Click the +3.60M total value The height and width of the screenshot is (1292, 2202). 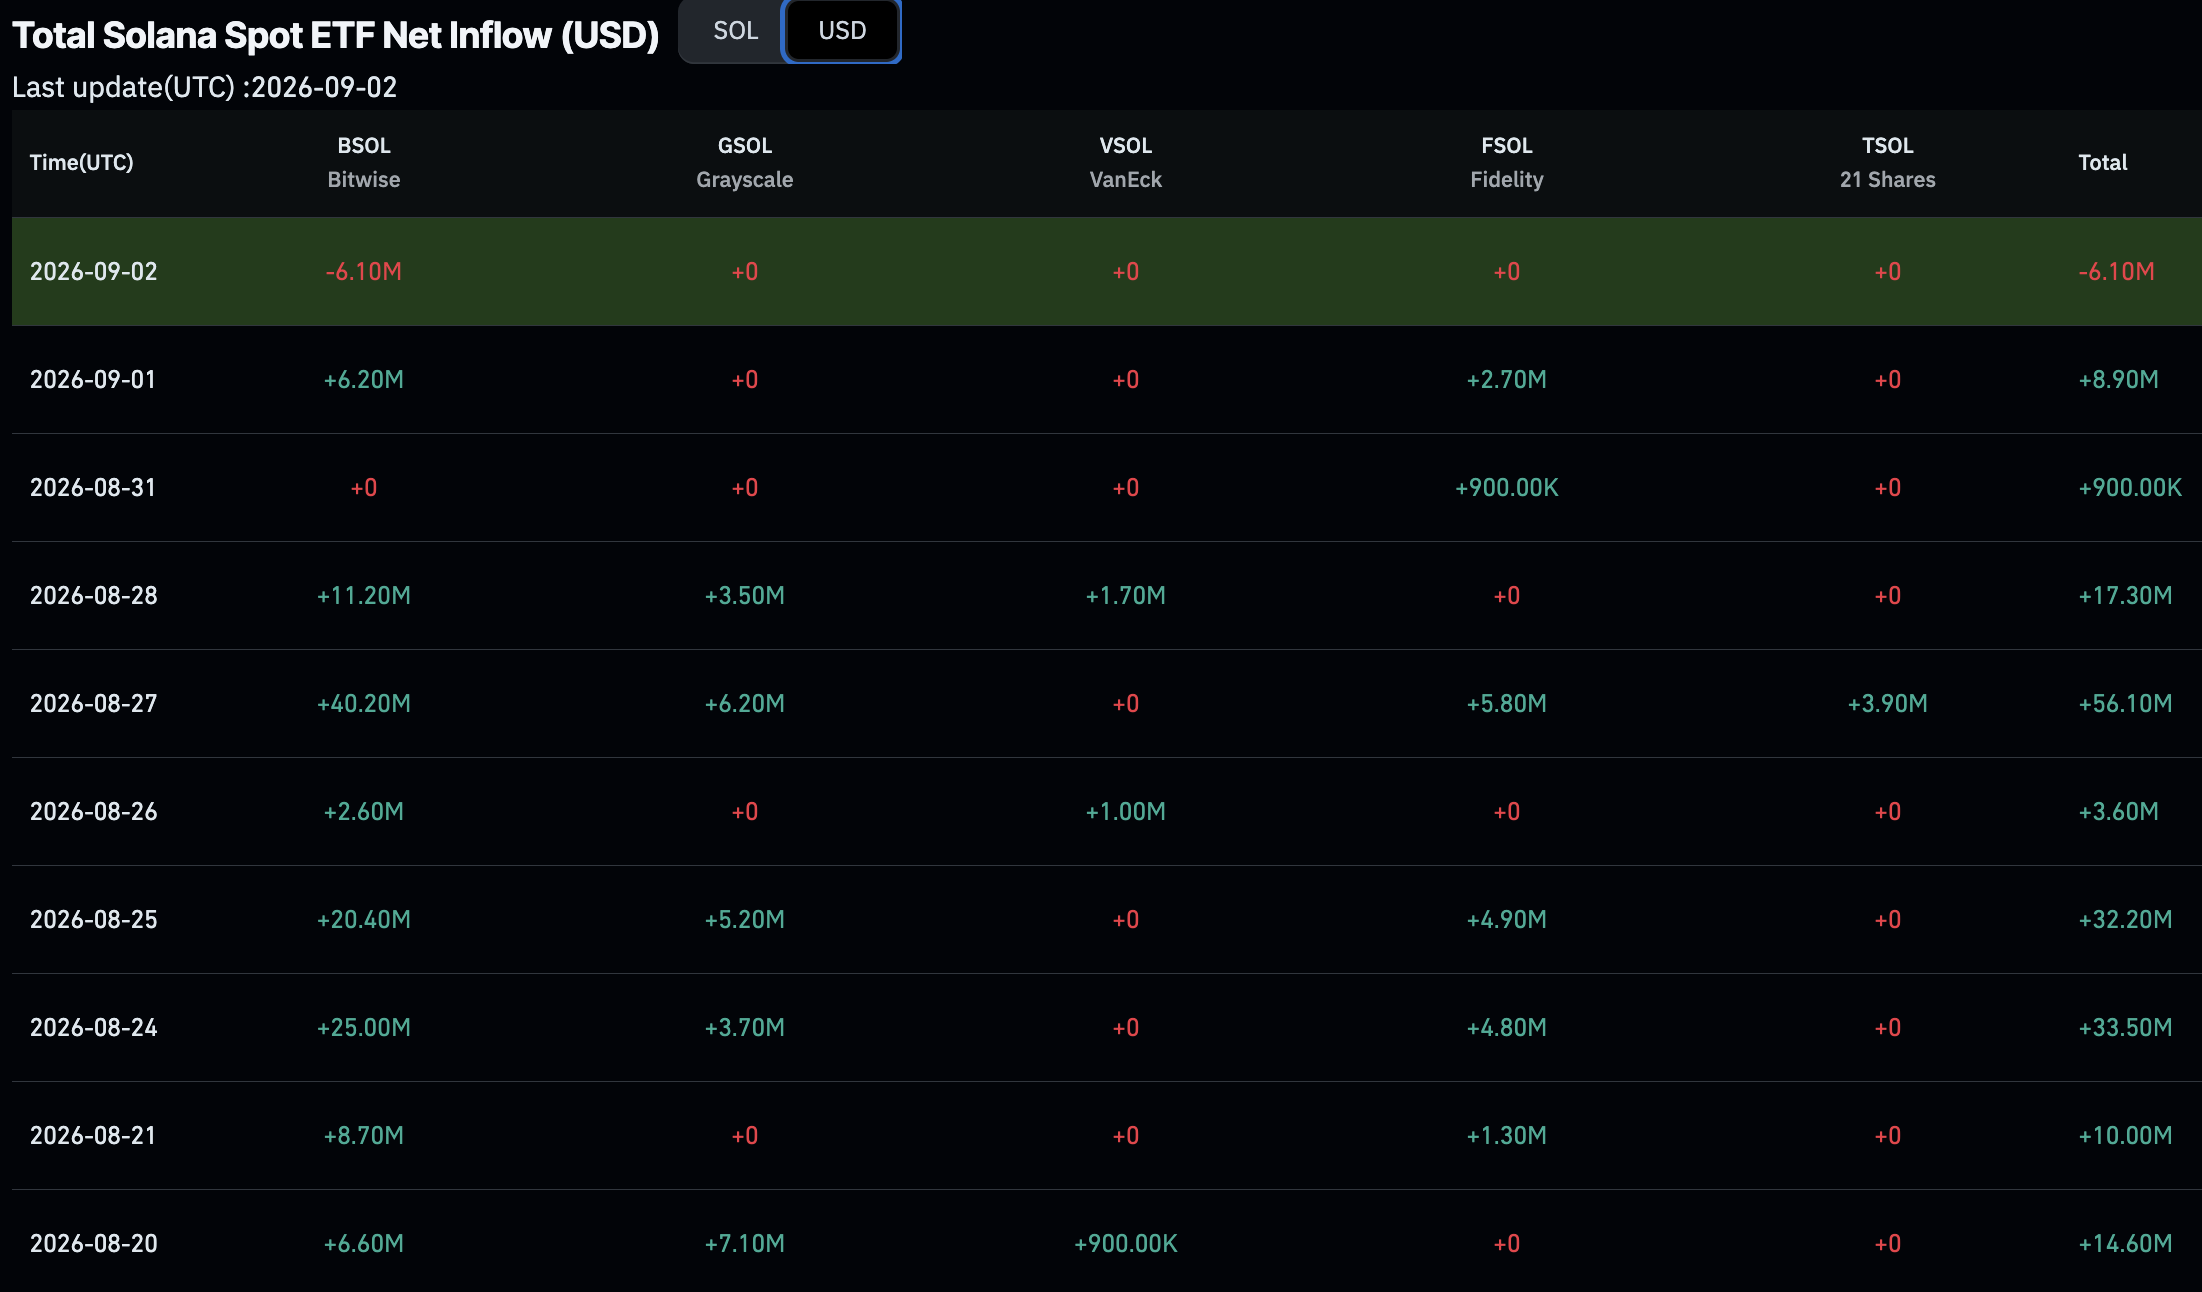(x=2119, y=811)
